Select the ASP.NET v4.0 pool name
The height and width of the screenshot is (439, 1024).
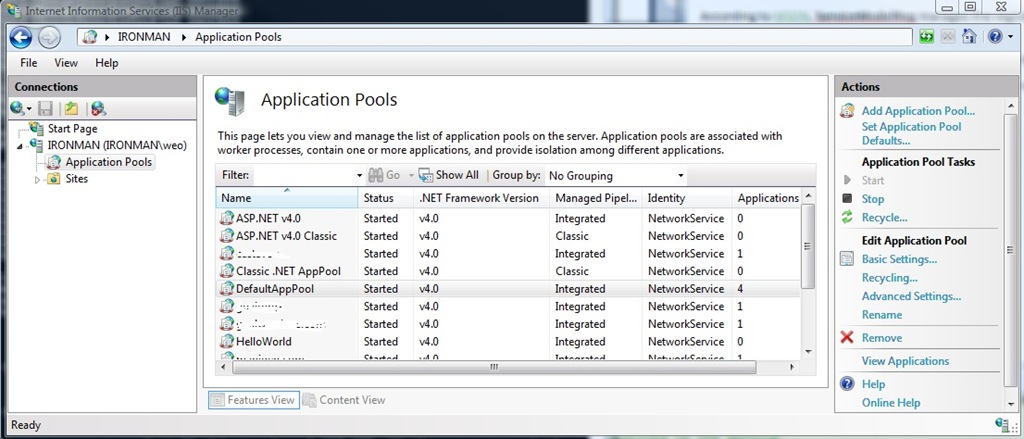click(268, 218)
